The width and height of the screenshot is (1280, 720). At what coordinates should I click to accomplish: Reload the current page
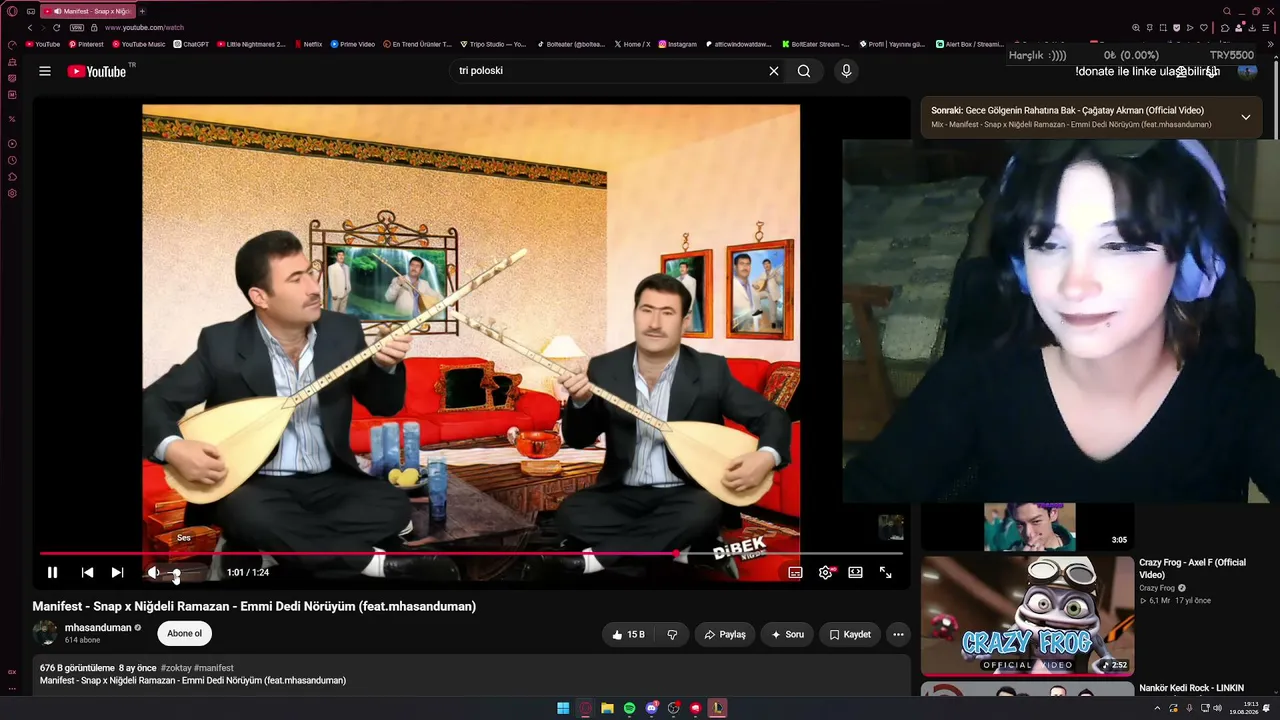pyautogui.click(x=56, y=28)
